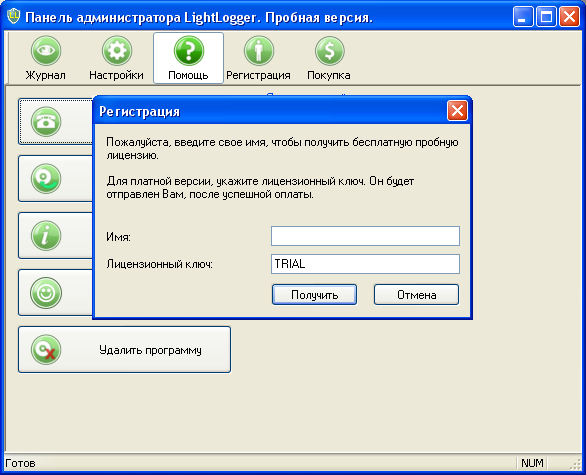This screenshot has height=475, width=586.
Task: Open Регистрация from the main toolbar
Action: pos(258,58)
